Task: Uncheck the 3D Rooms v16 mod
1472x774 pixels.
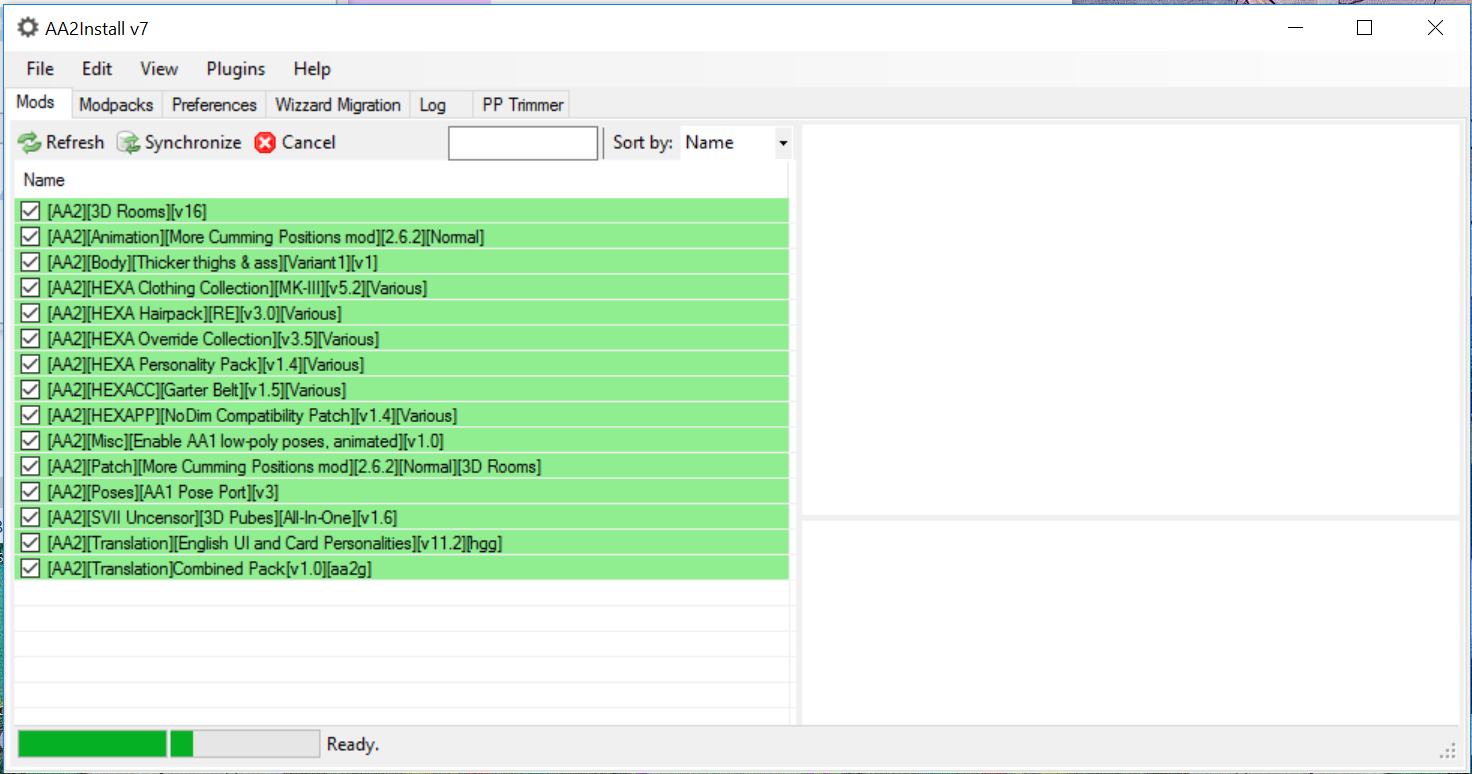Action: [x=30, y=211]
